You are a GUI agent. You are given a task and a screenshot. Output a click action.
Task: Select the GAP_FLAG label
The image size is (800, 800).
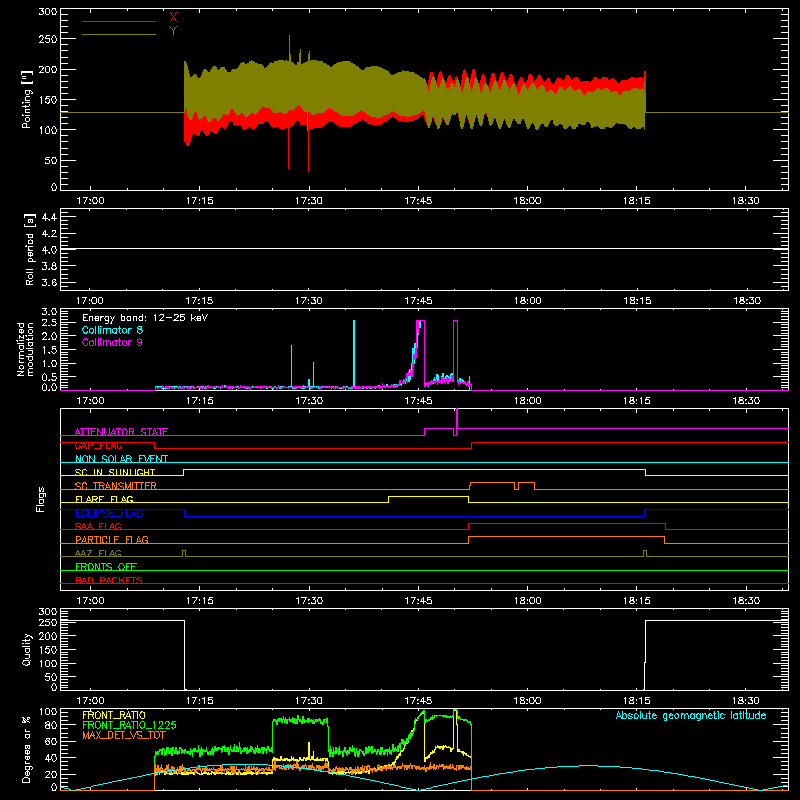pos(99,445)
